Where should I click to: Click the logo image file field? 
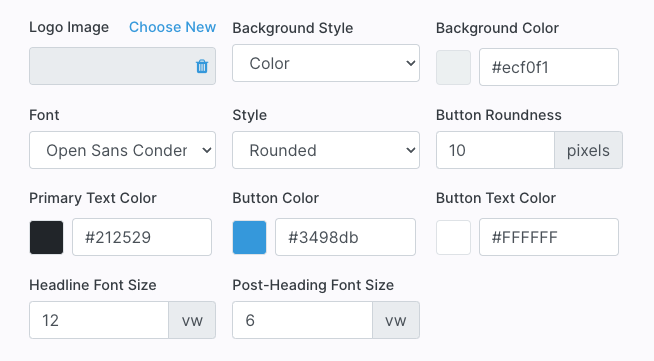tap(122, 66)
